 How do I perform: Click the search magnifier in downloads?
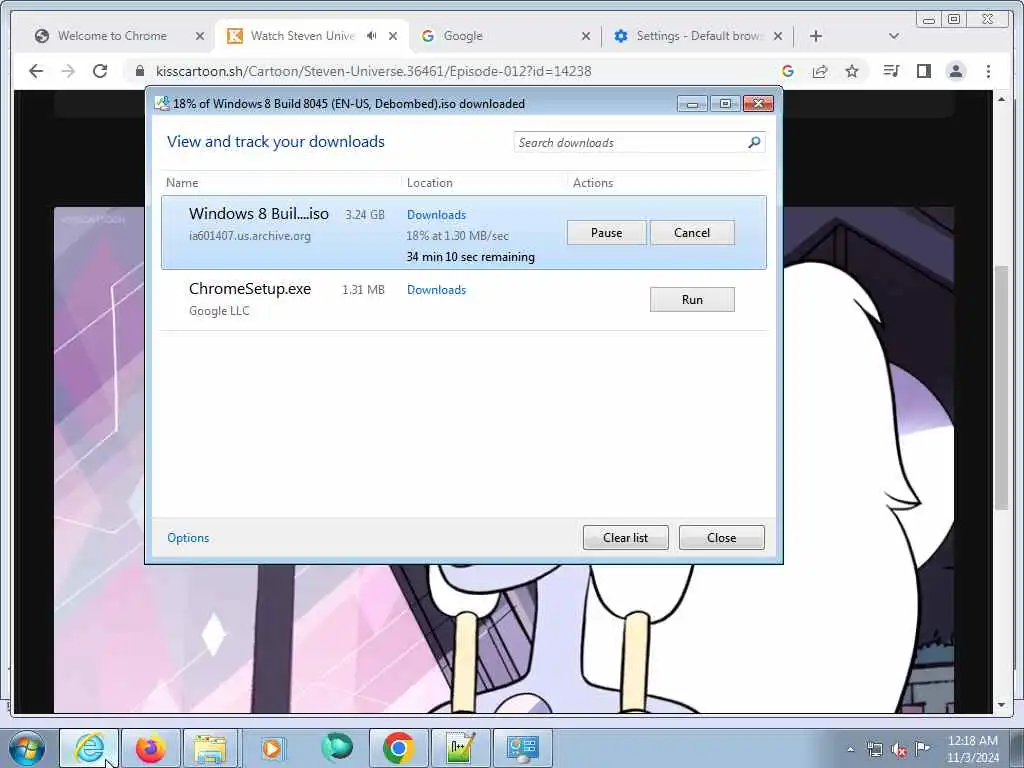pyautogui.click(x=754, y=142)
